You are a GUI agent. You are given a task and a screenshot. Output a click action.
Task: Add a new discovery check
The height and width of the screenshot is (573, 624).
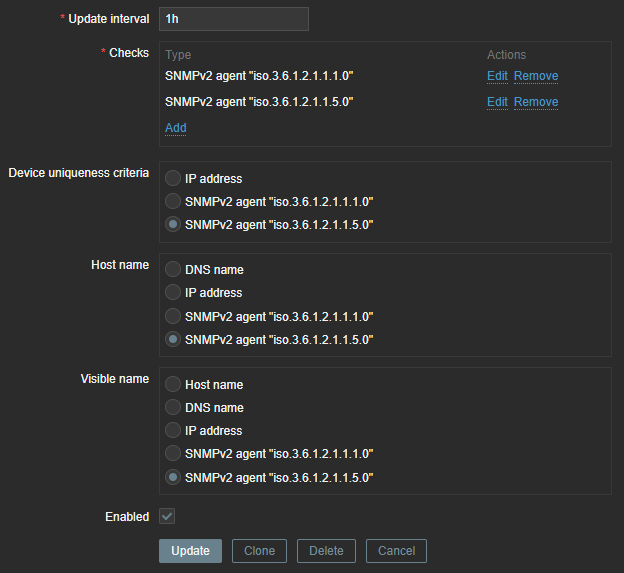click(x=176, y=128)
